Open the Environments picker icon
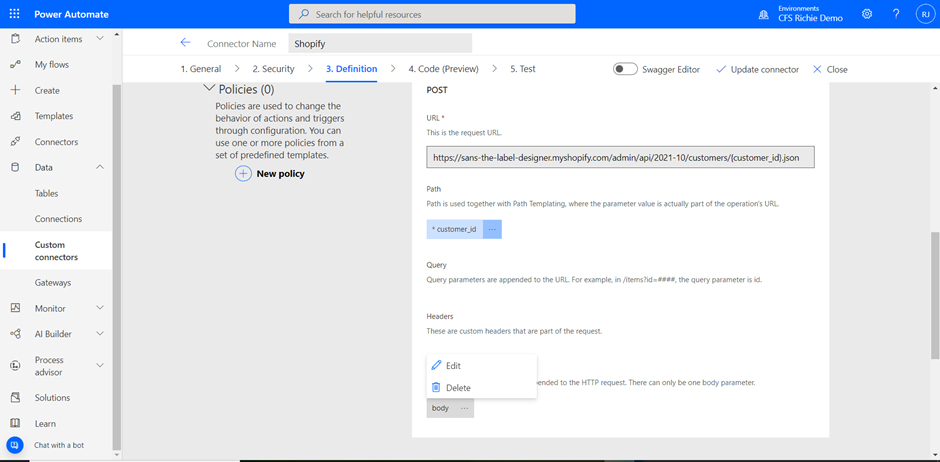This screenshot has height=462, width=940. coord(763,14)
